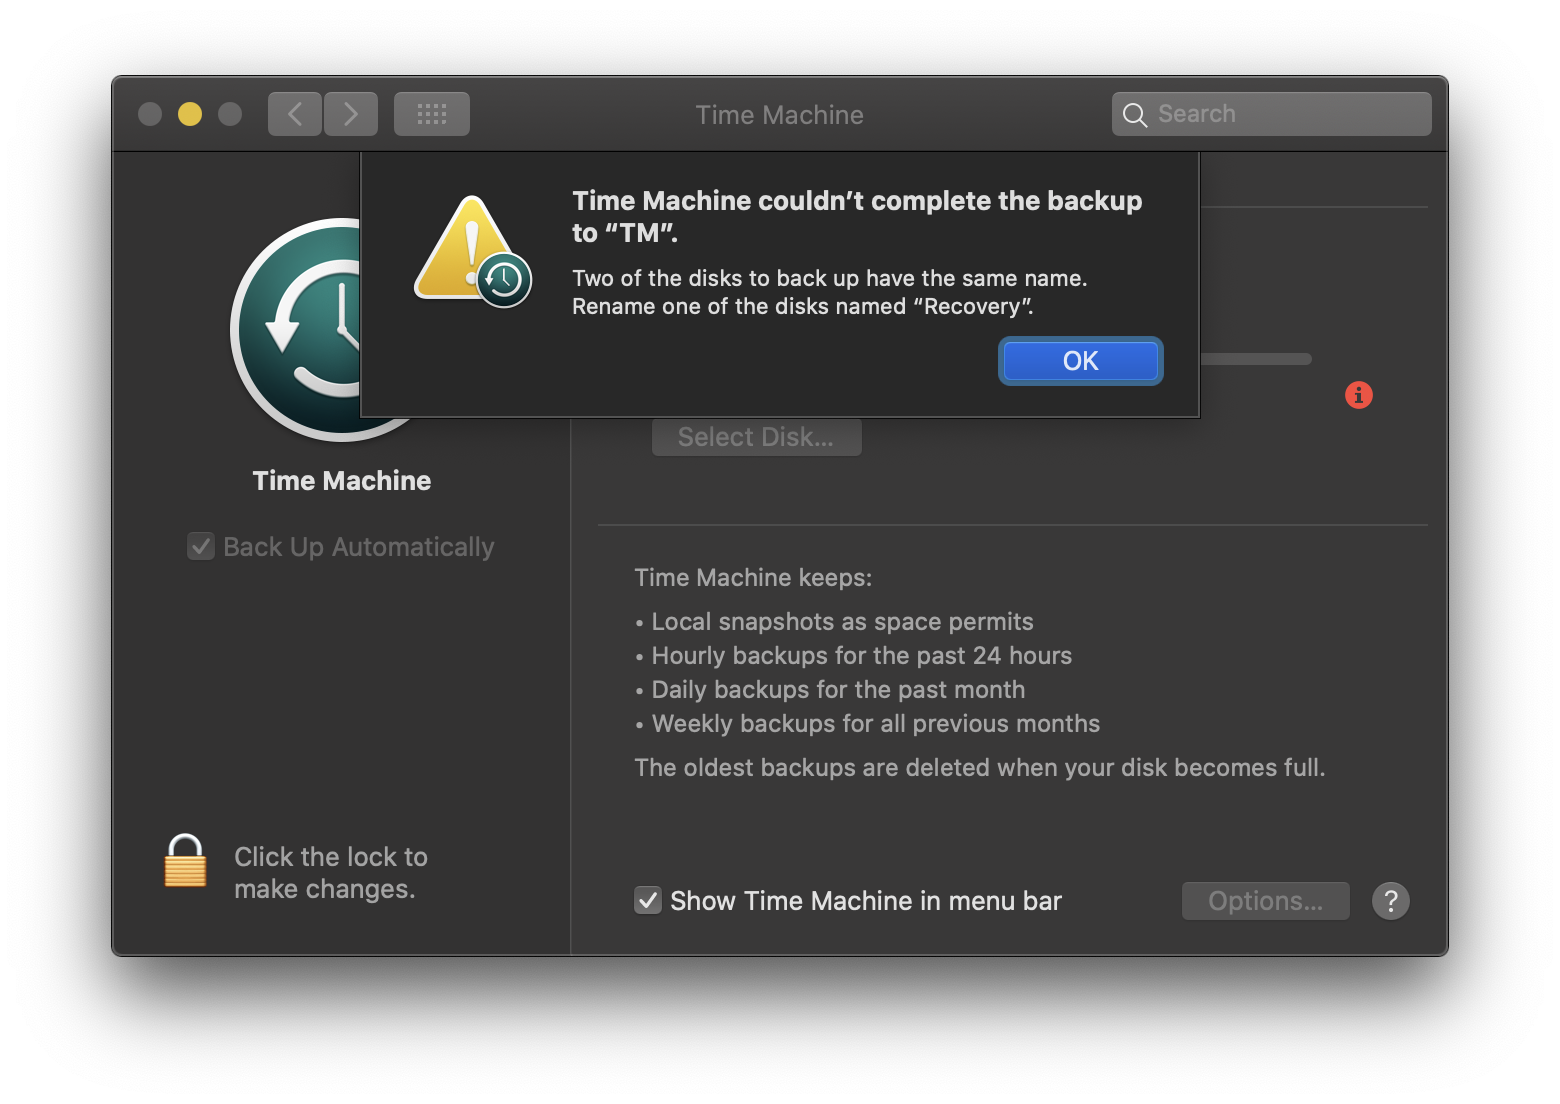Image resolution: width=1560 pixels, height=1104 pixels.
Task: Click 'Rename one of the disks' message text
Action: click(x=803, y=306)
